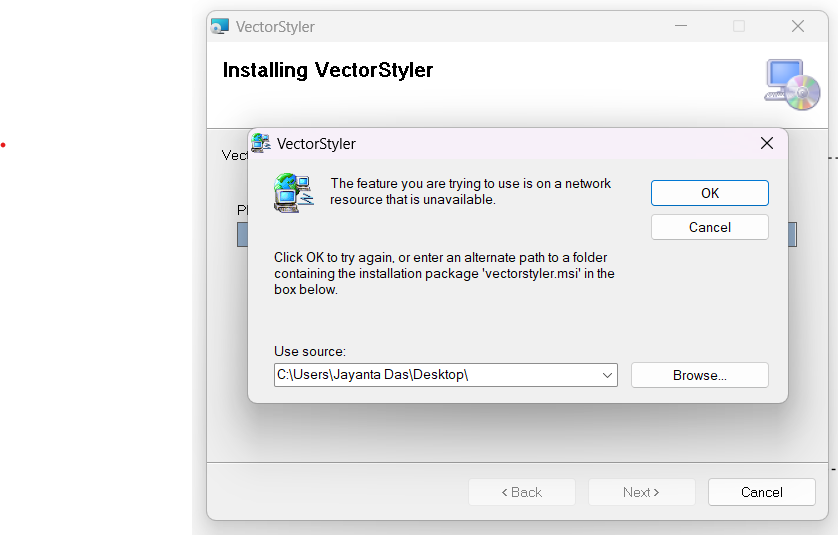This screenshot has width=838, height=535.
Task: Close the main installer window
Action: click(797, 27)
